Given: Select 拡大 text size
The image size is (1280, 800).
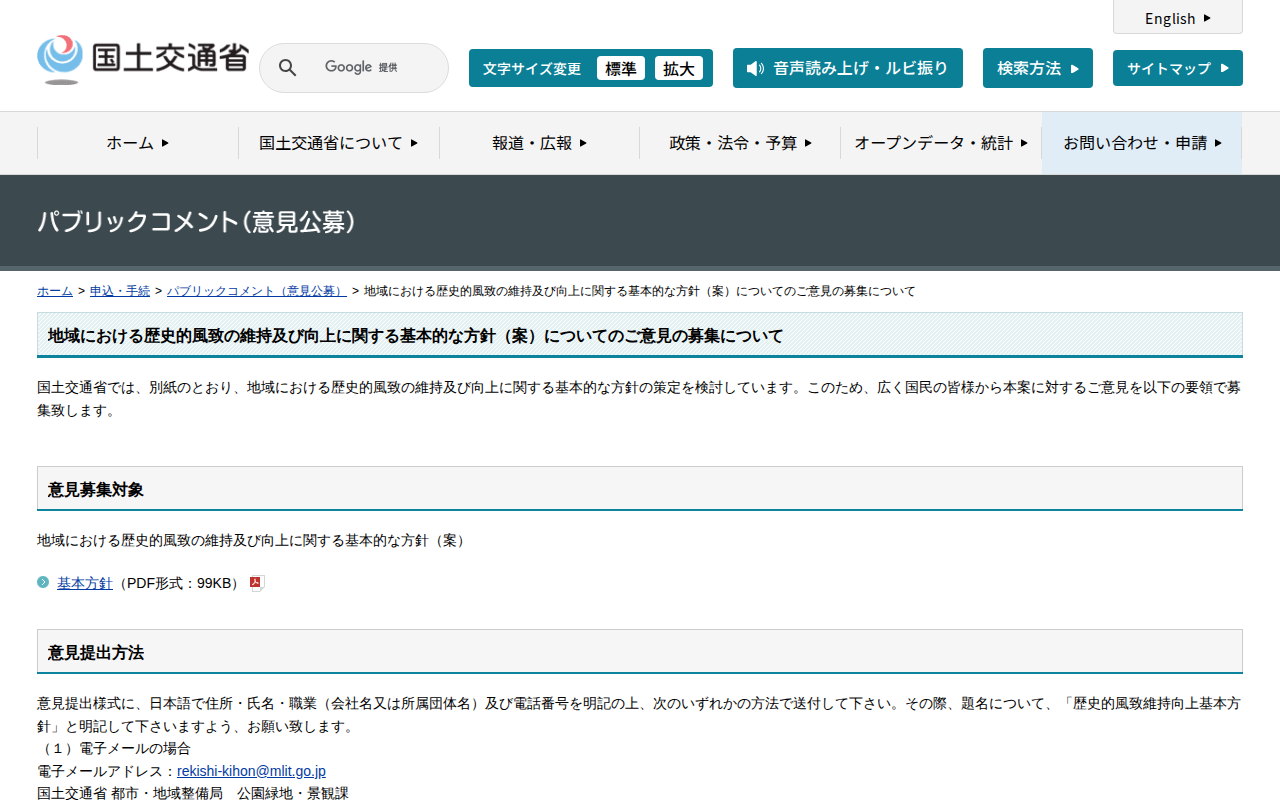Looking at the screenshot, I should click(x=678, y=68).
